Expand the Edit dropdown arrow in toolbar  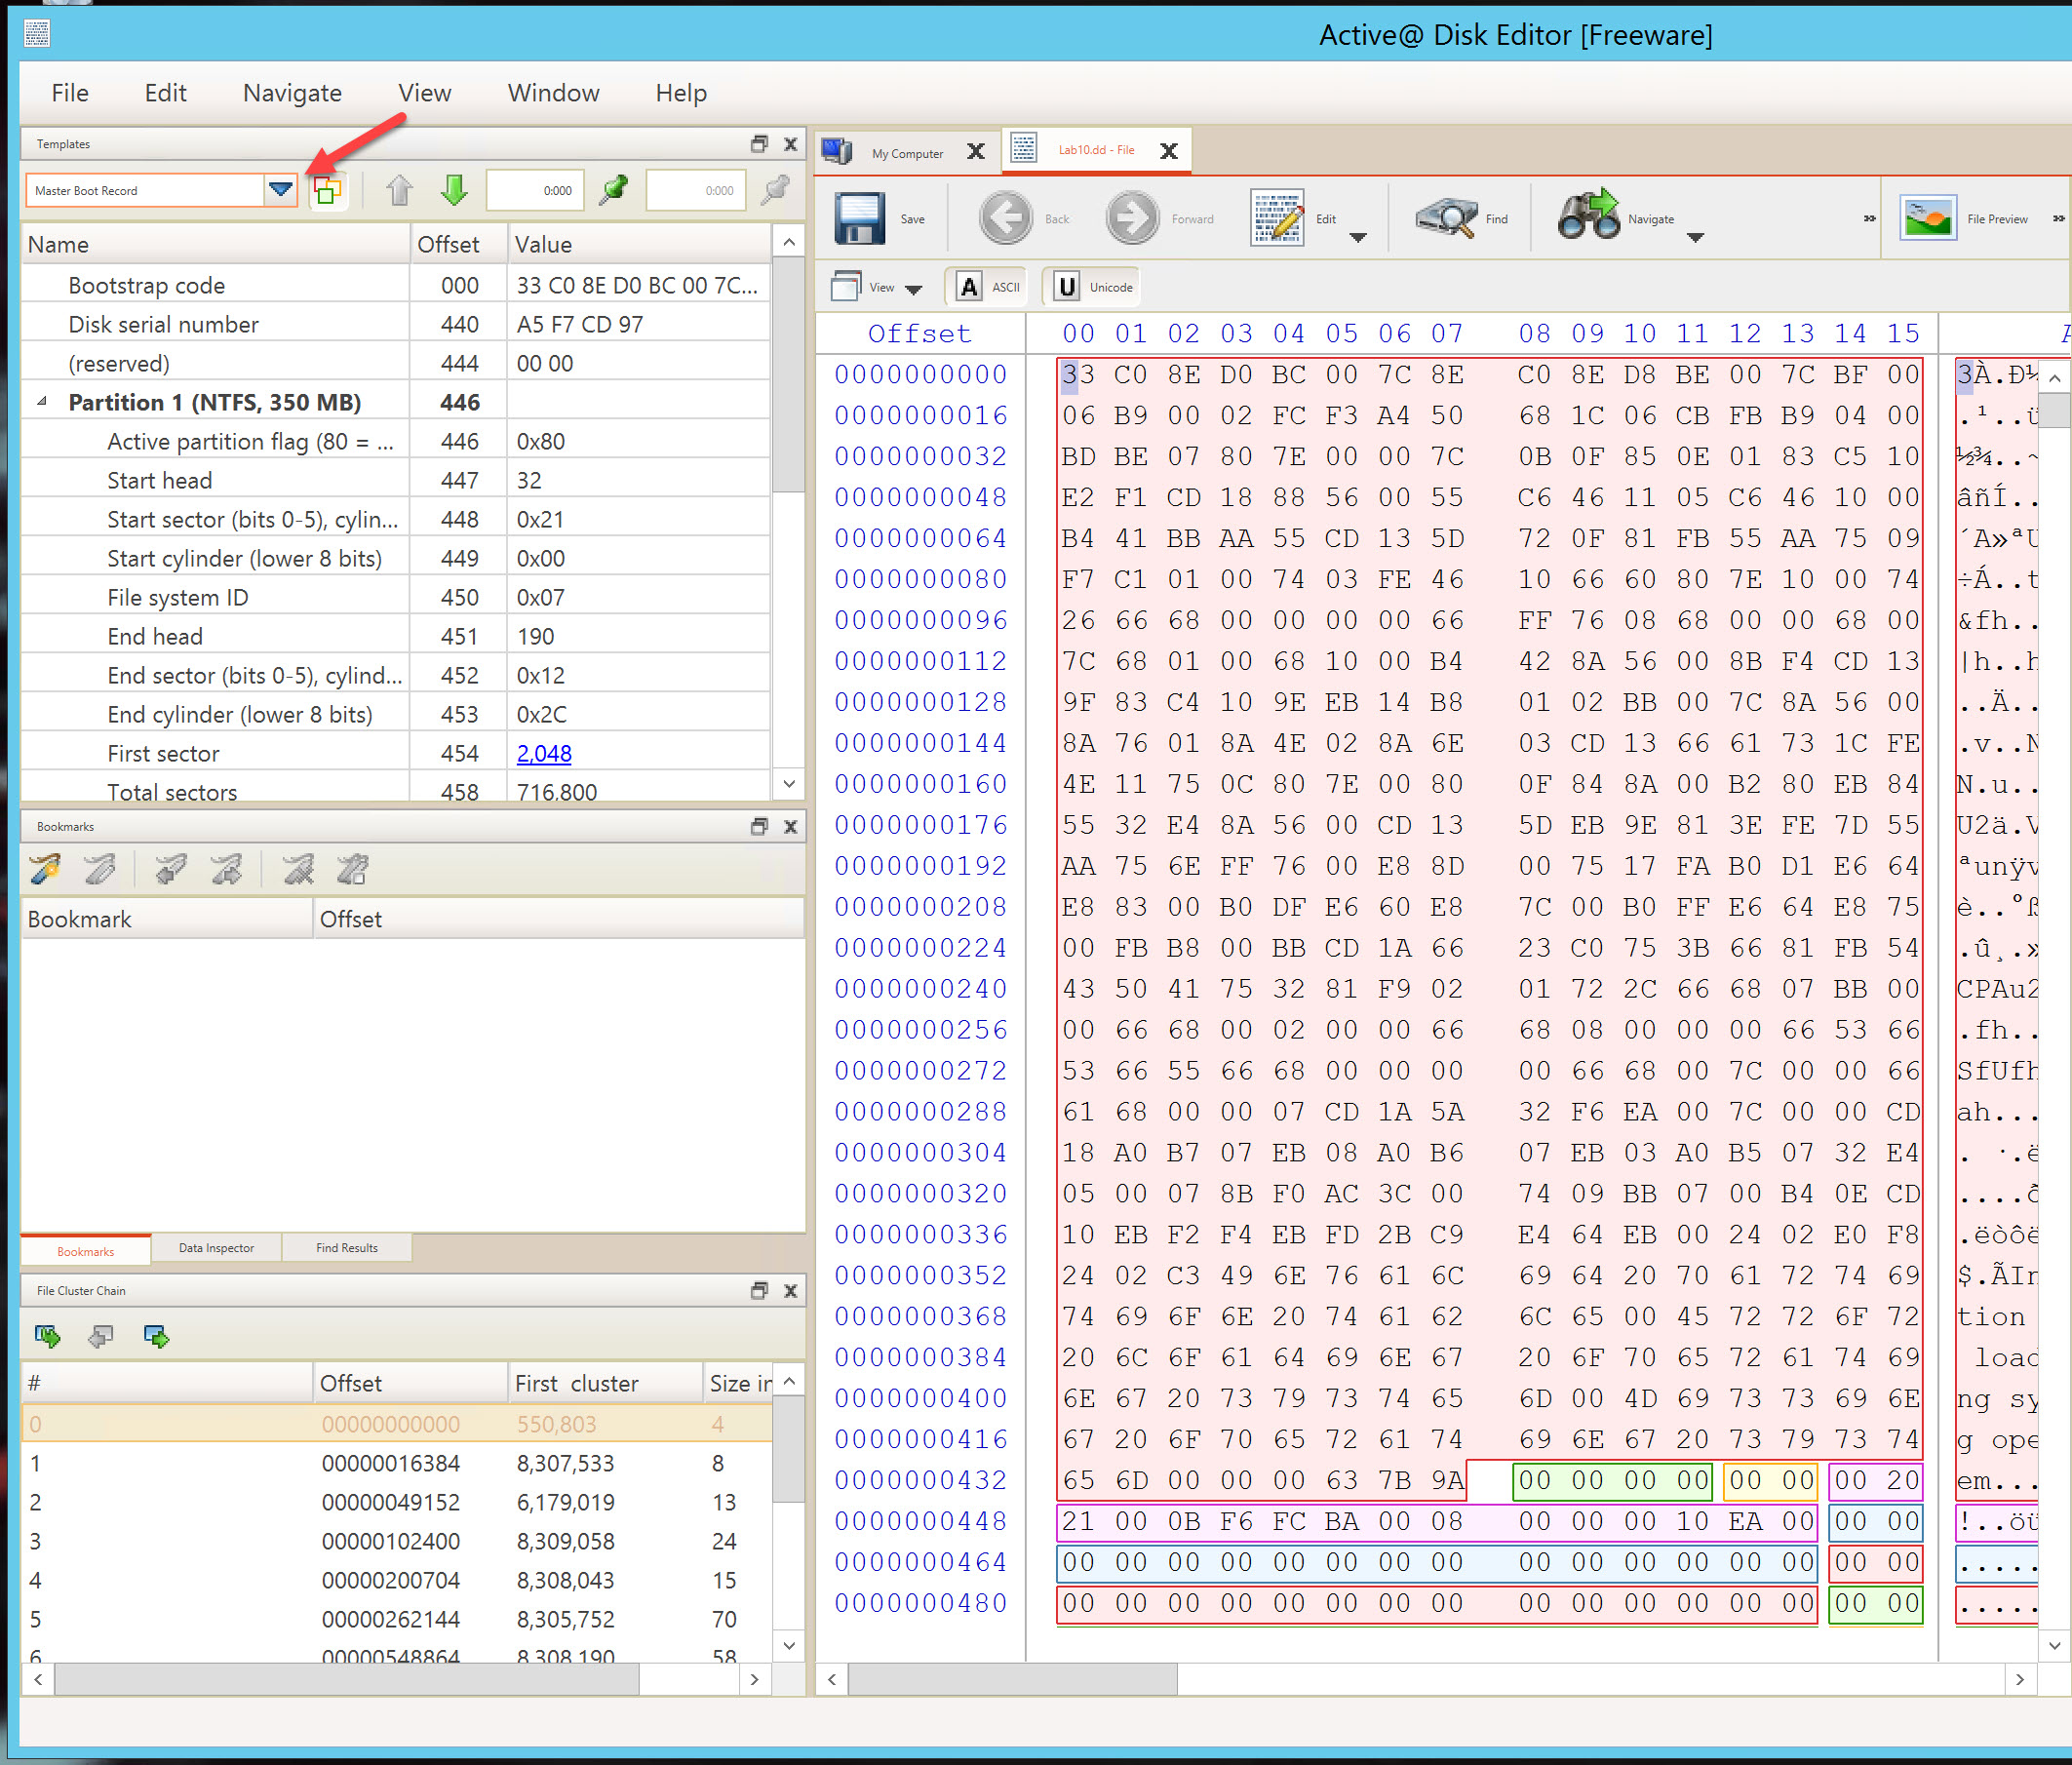[x=1357, y=238]
